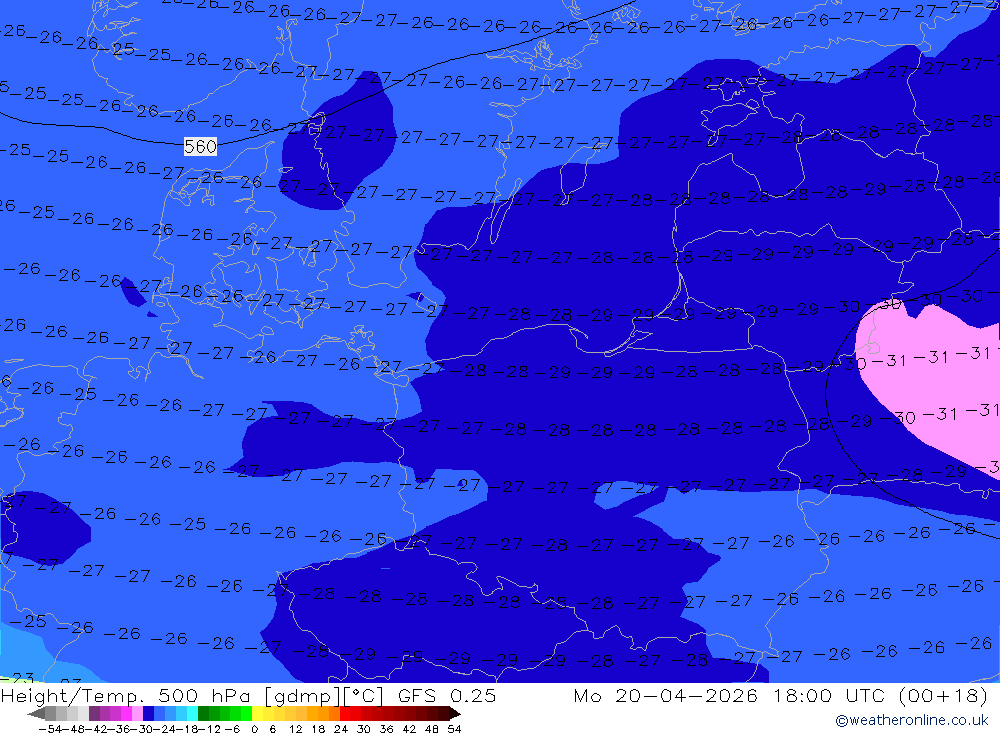Click the Mo 20-04-2026 18:00 UTC timestamp
This screenshot has height=733, width=1000.
pyautogui.click(x=781, y=696)
